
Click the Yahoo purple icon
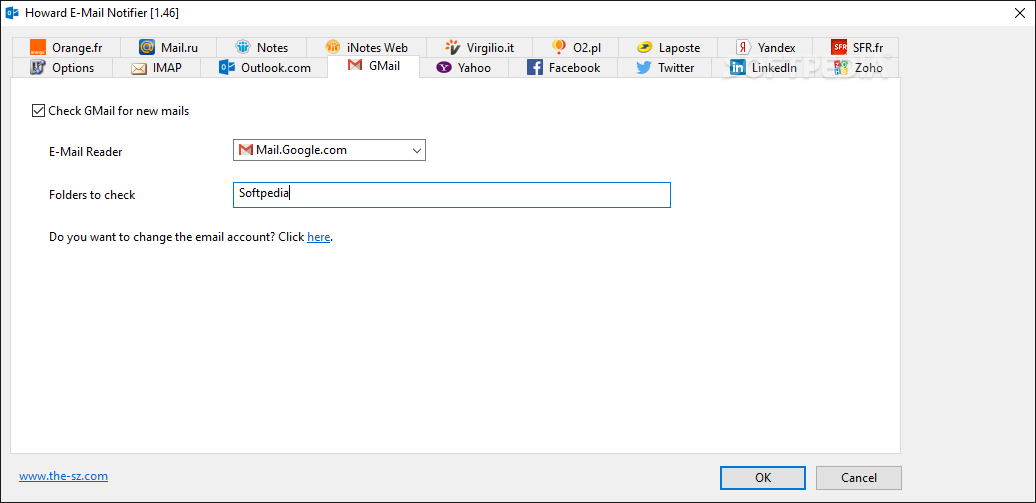(x=444, y=67)
